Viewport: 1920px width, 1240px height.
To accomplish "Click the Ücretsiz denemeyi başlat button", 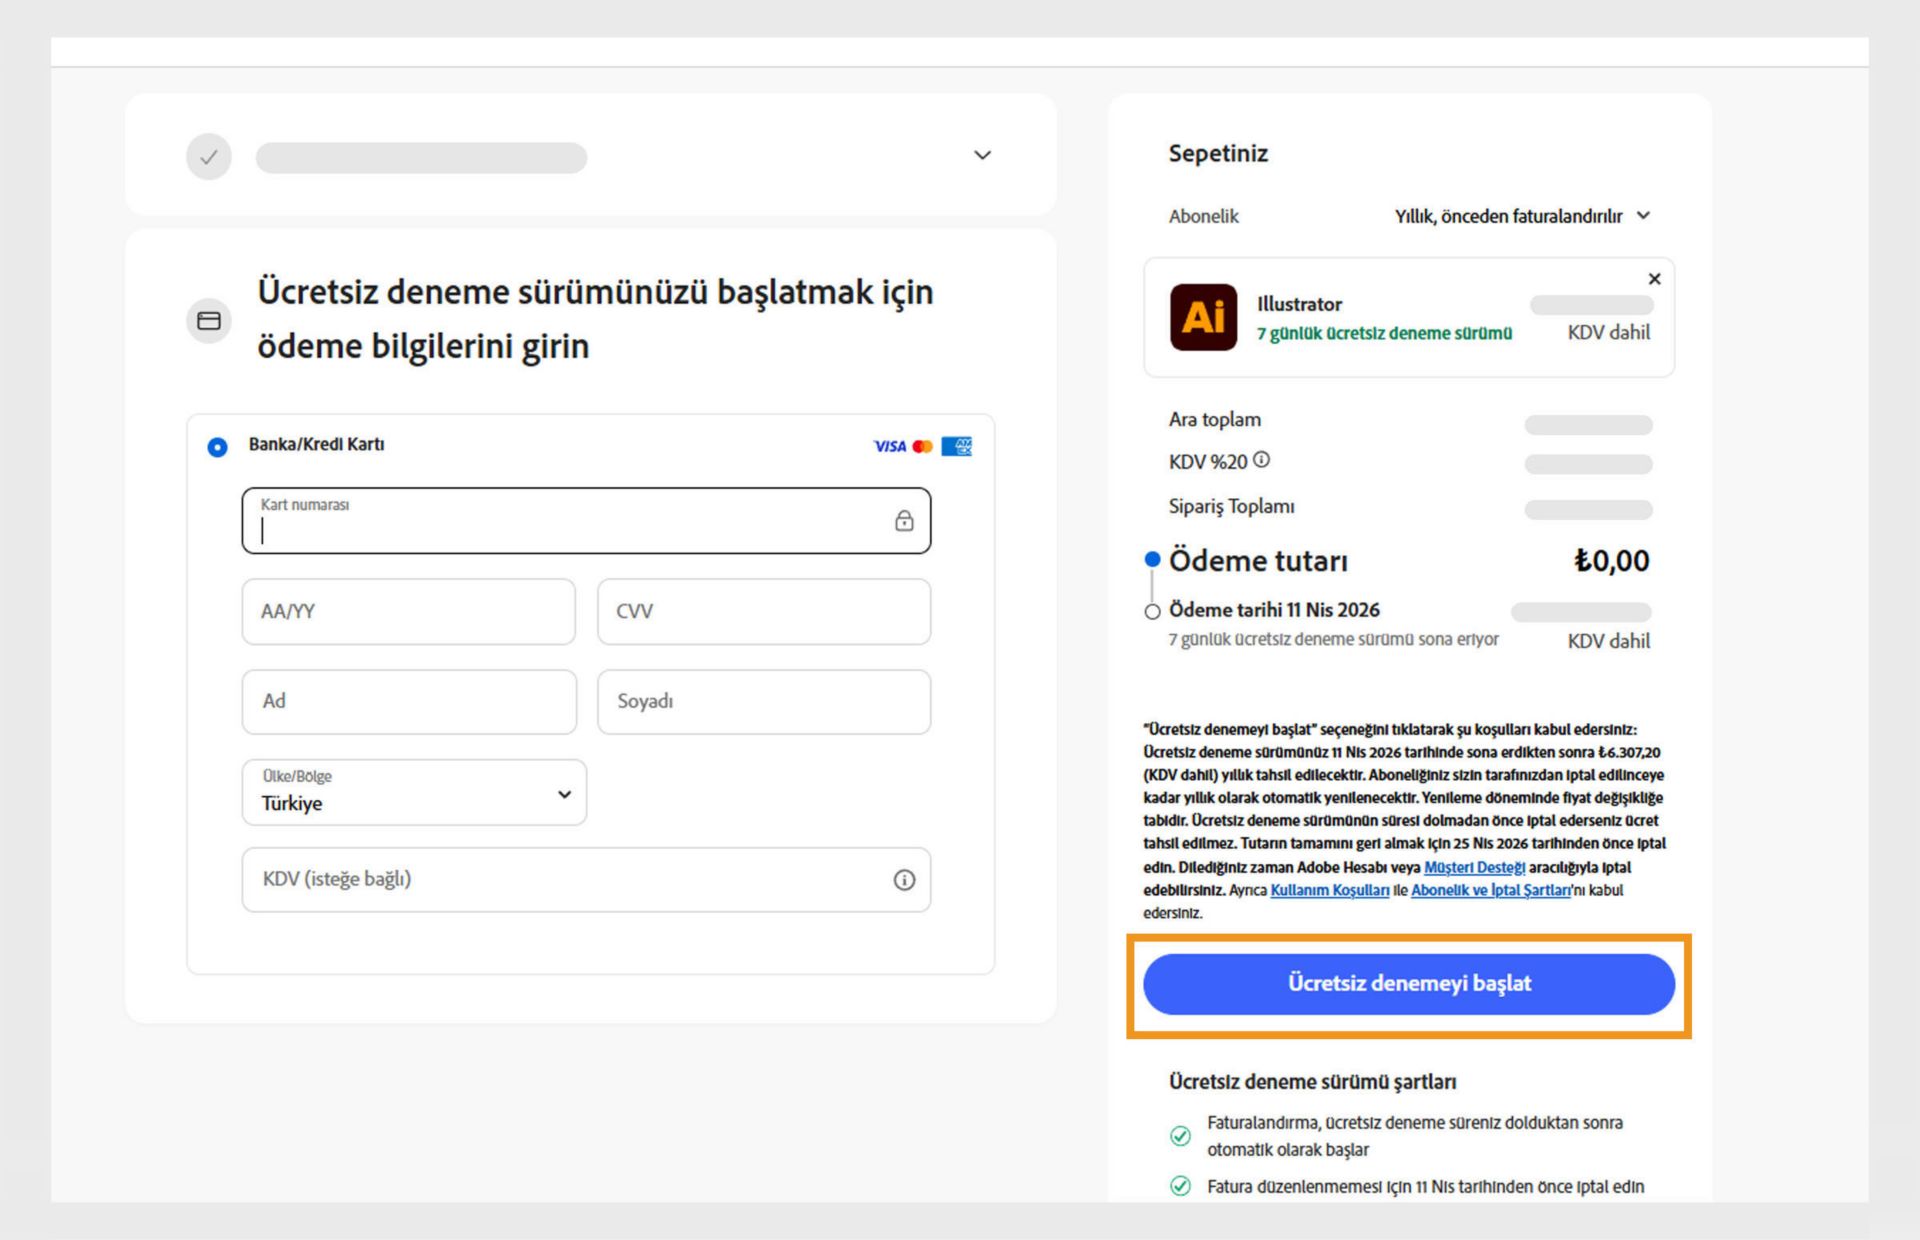I will [1409, 983].
